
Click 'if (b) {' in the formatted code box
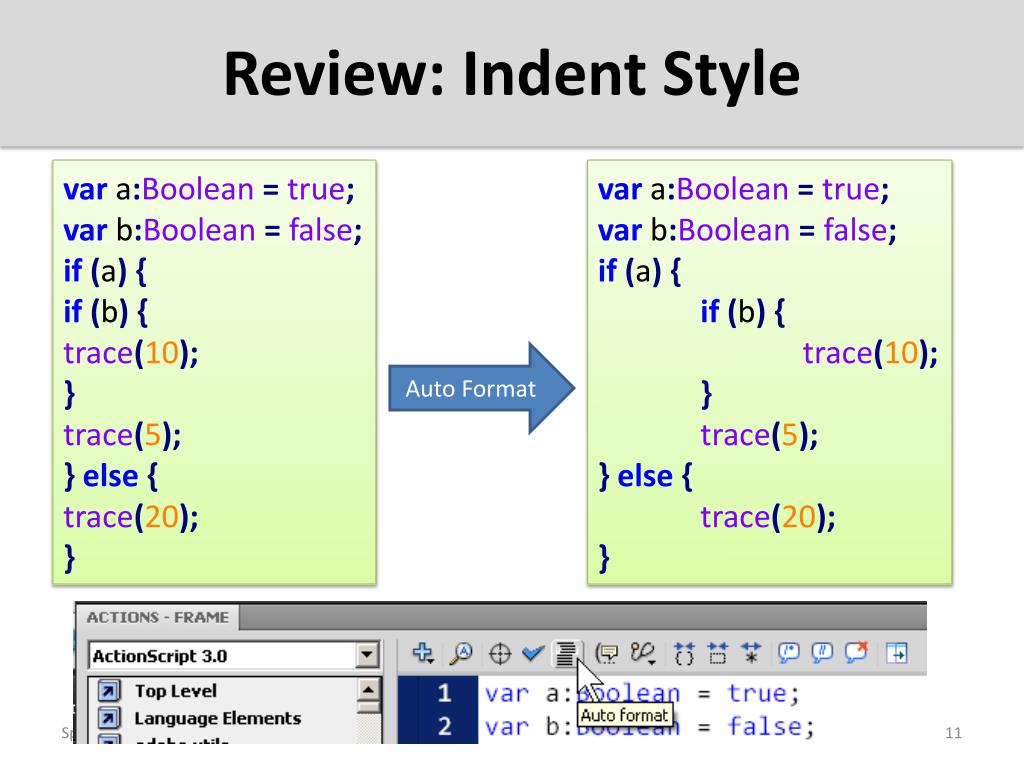[742, 312]
